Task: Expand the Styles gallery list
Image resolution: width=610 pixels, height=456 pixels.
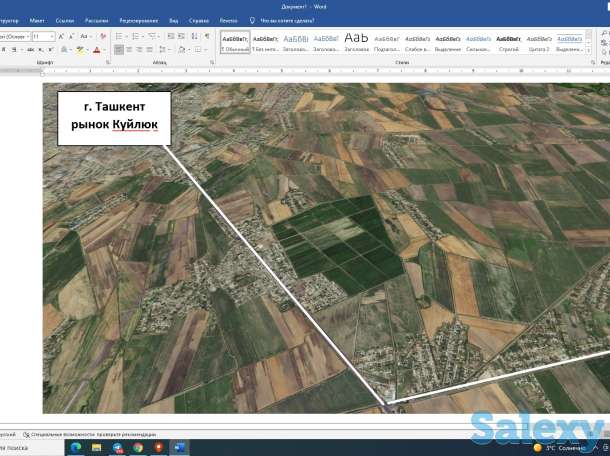Action: (x=587, y=50)
